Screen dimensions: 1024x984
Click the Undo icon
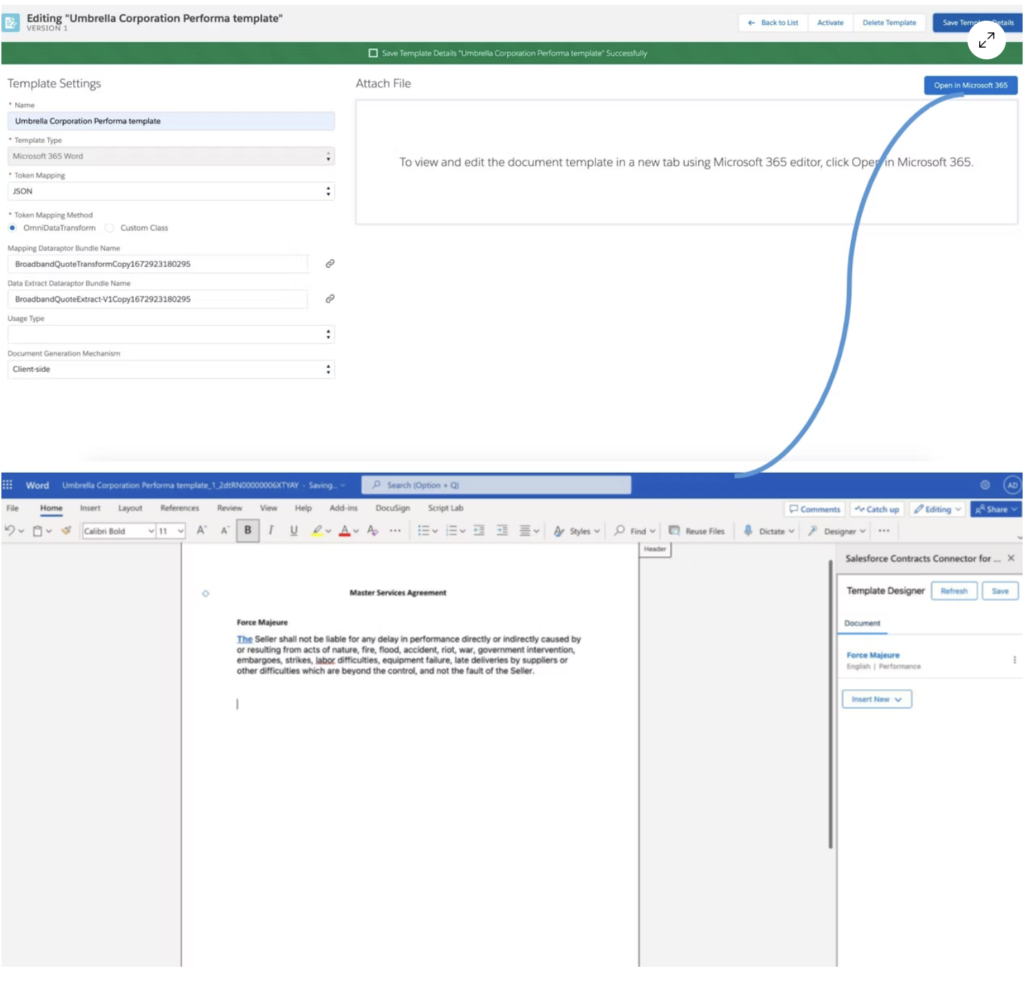pyautogui.click(x=10, y=529)
